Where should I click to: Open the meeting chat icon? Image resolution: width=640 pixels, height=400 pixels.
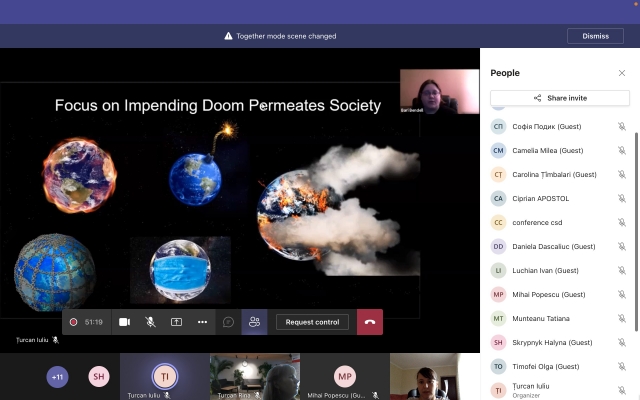click(x=228, y=322)
